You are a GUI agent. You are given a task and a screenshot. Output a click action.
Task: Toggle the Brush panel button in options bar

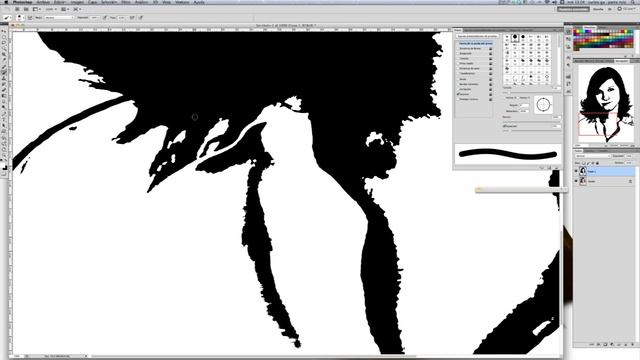[x=30, y=18]
